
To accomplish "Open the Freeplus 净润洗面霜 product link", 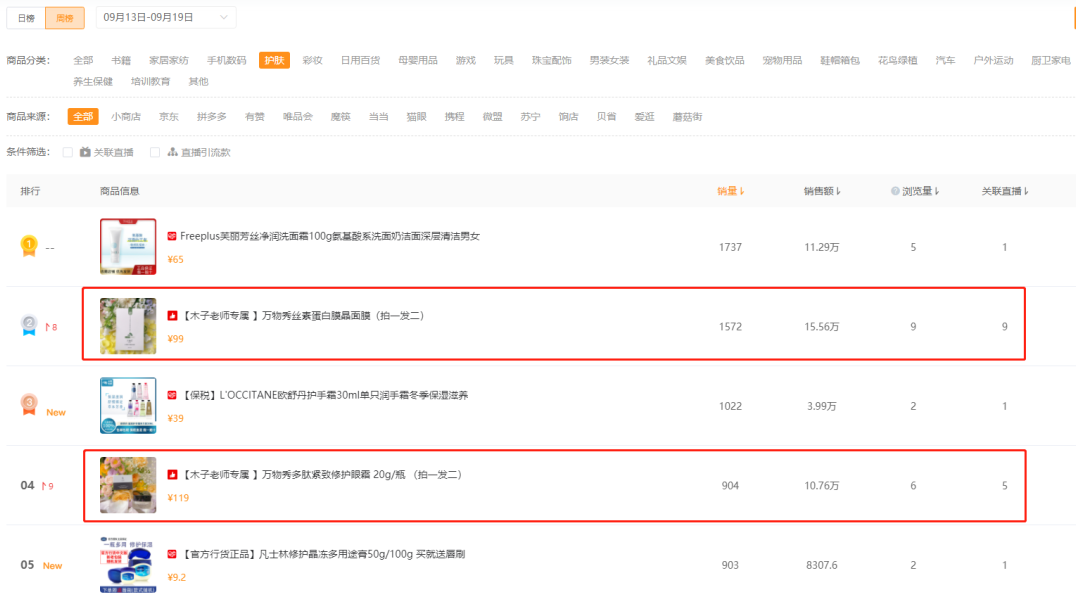I will click(329, 236).
